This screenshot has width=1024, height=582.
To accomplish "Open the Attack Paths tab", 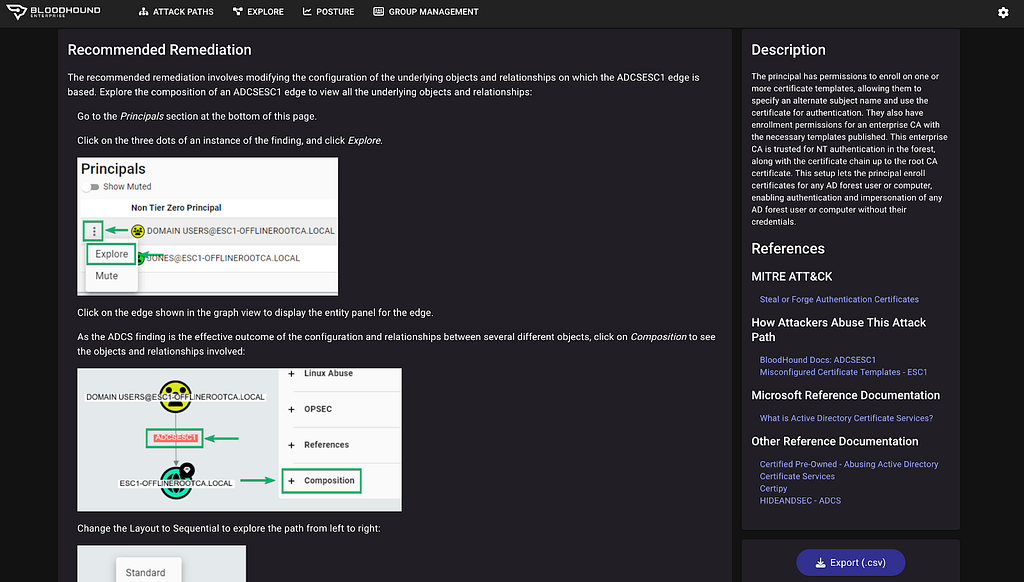I will (x=176, y=12).
